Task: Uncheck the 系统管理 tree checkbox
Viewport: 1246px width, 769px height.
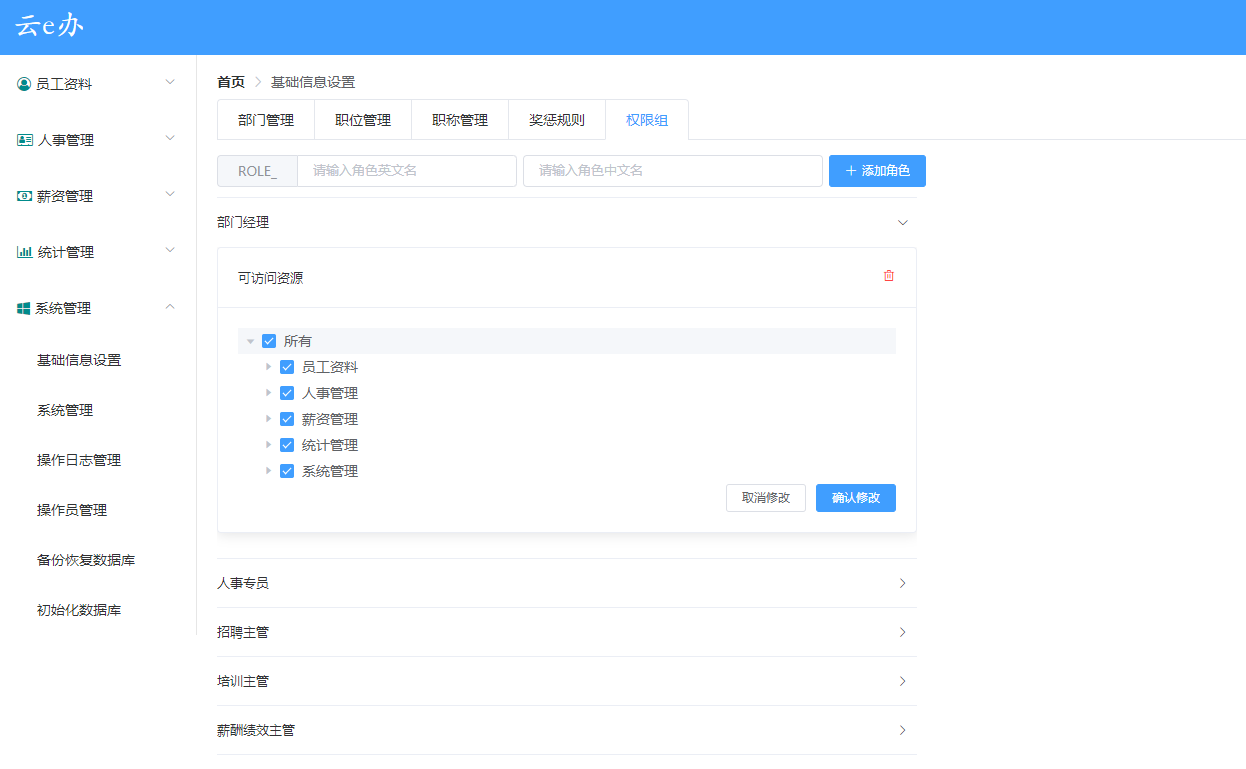Action: point(287,471)
